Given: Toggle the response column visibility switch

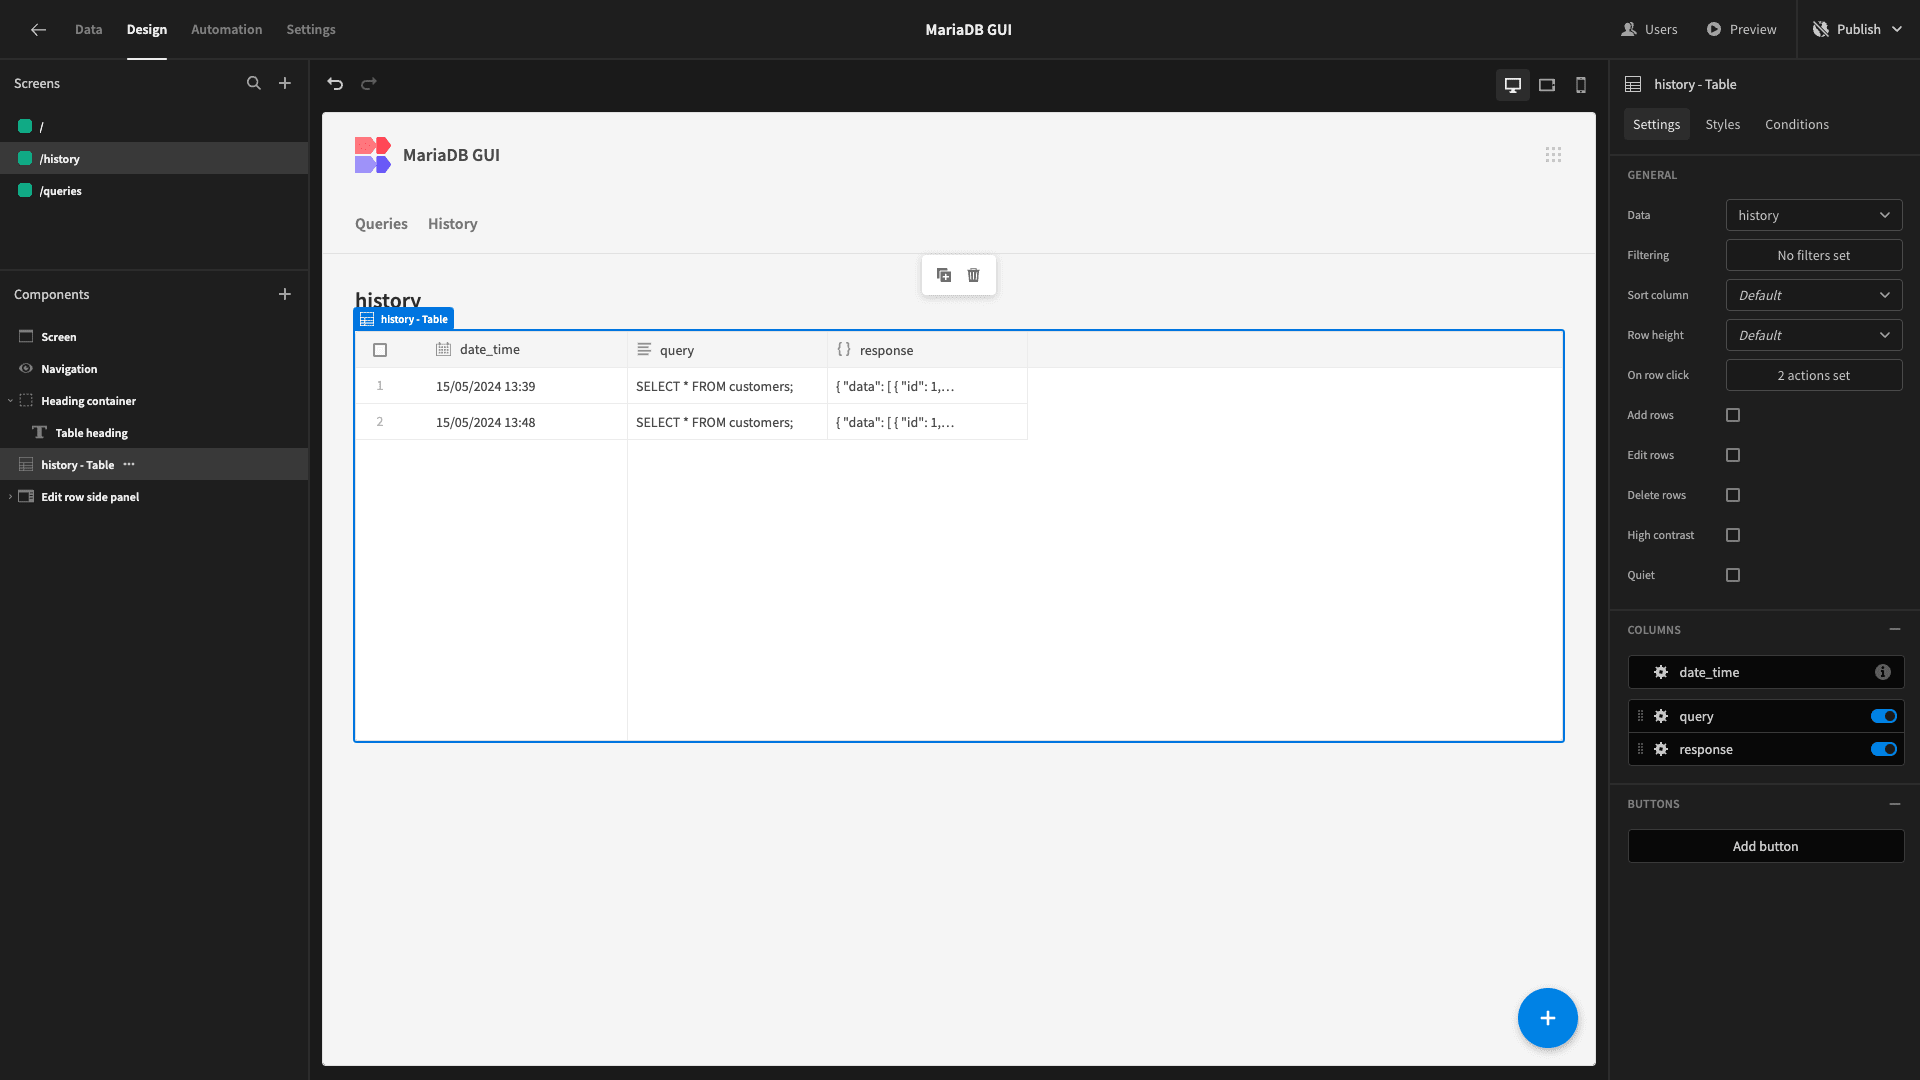Looking at the screenshot, I should click(x=1884, y=749).
